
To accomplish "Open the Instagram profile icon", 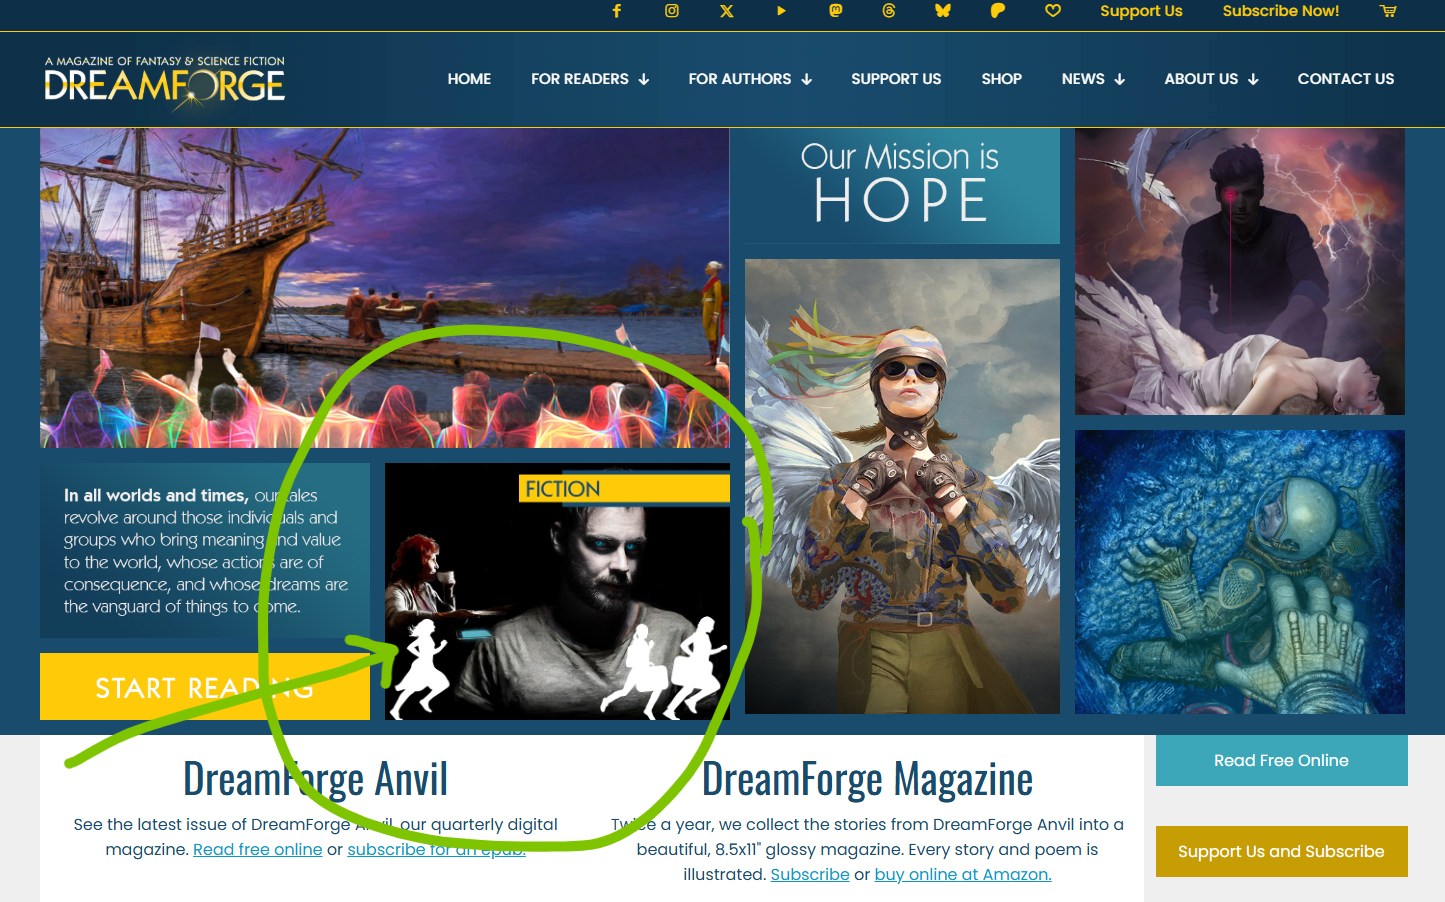I will 671,12.
